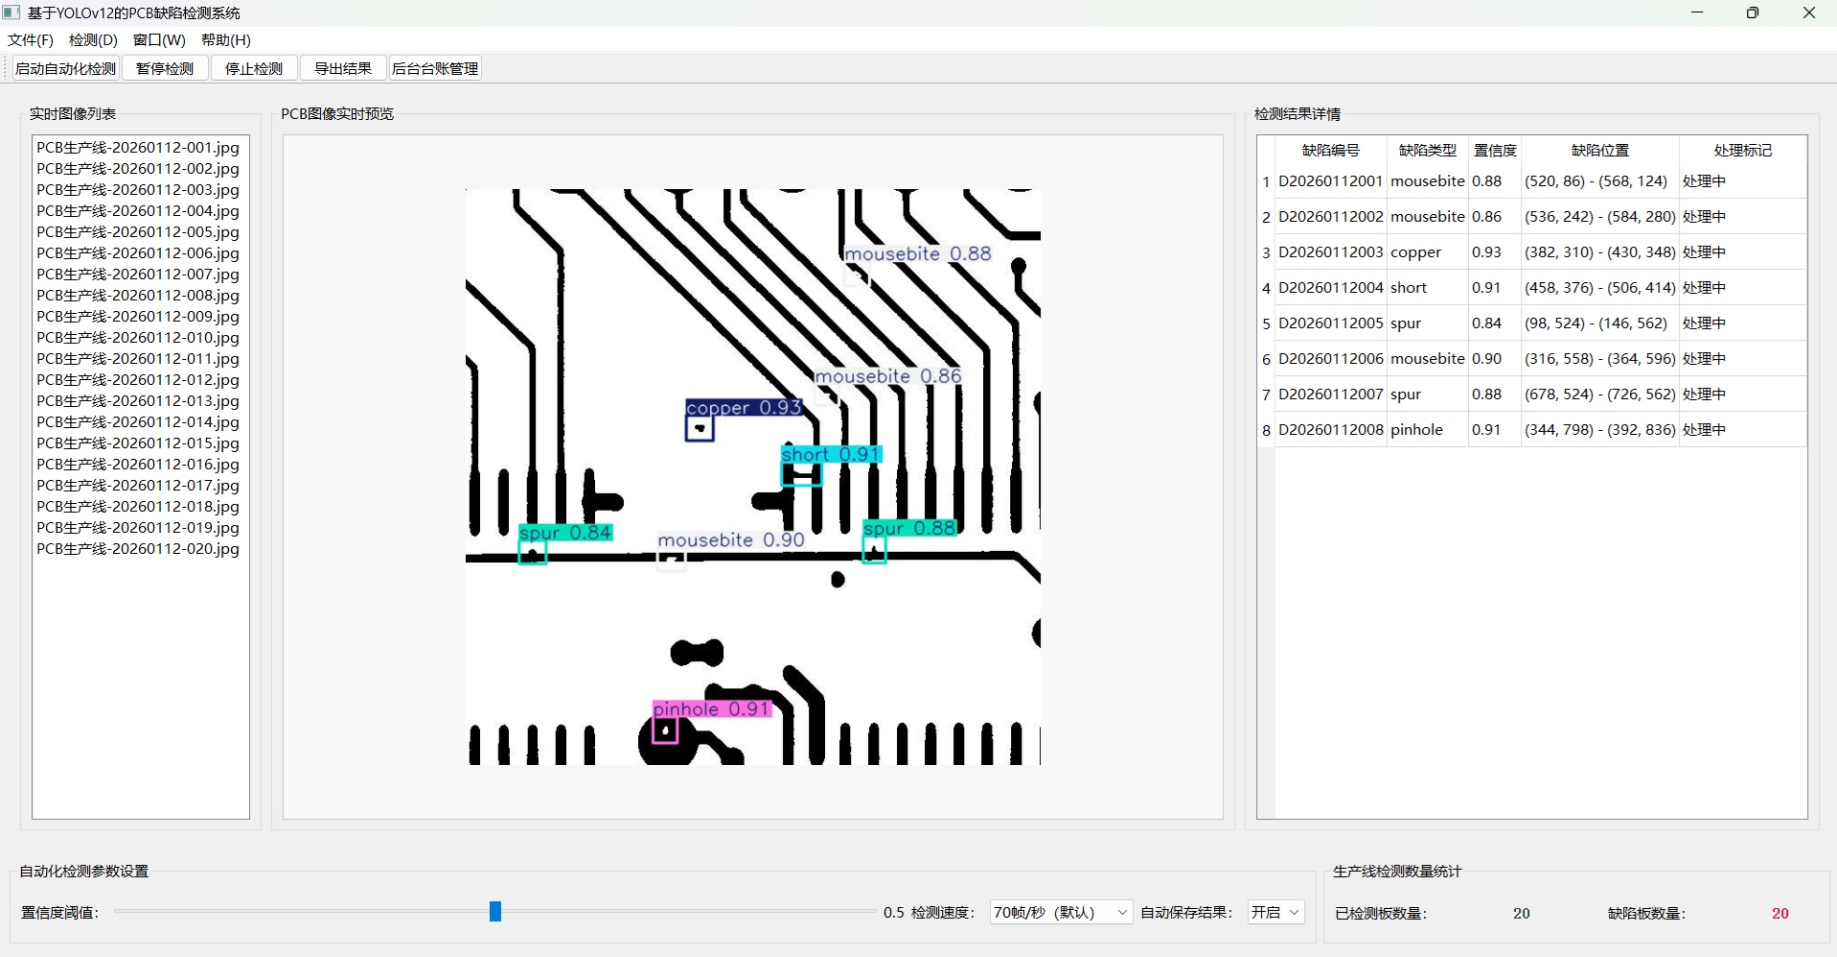Click the 置信度阈值 slider handle
This screenshot has width=1837, height=957.
[x=495, y=911]
